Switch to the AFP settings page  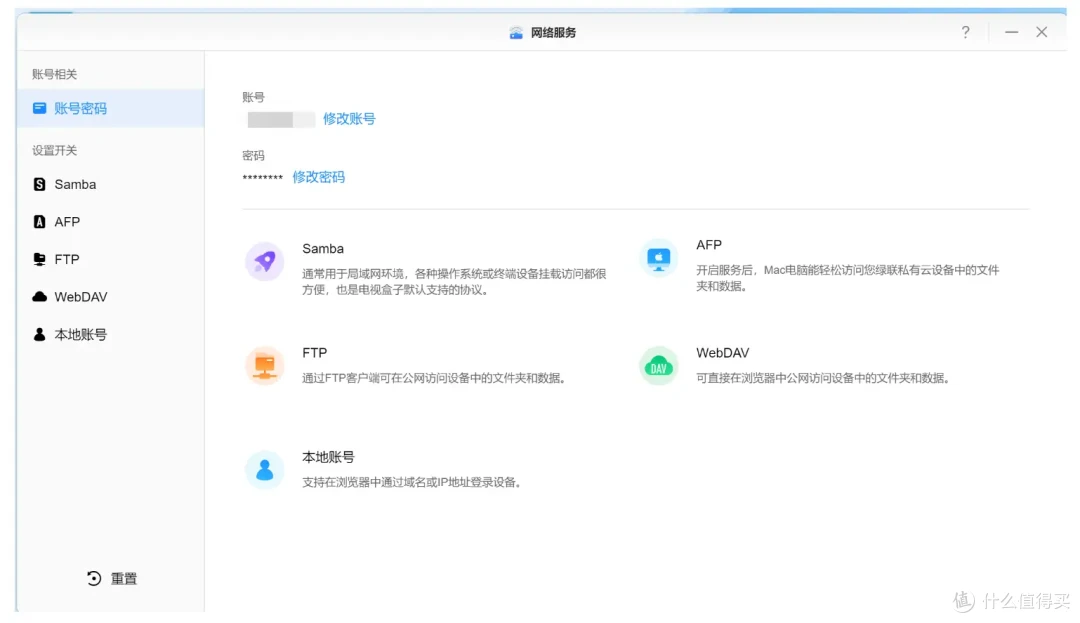click(x=110, y=222)
